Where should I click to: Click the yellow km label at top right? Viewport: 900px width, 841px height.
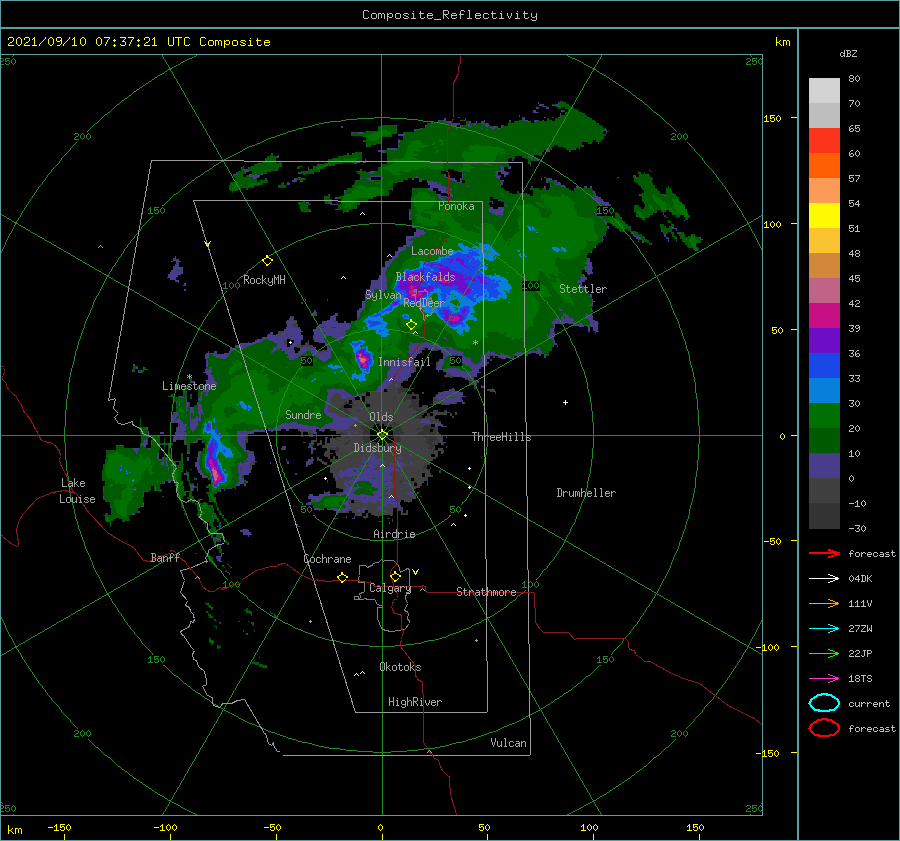point(782,42)
